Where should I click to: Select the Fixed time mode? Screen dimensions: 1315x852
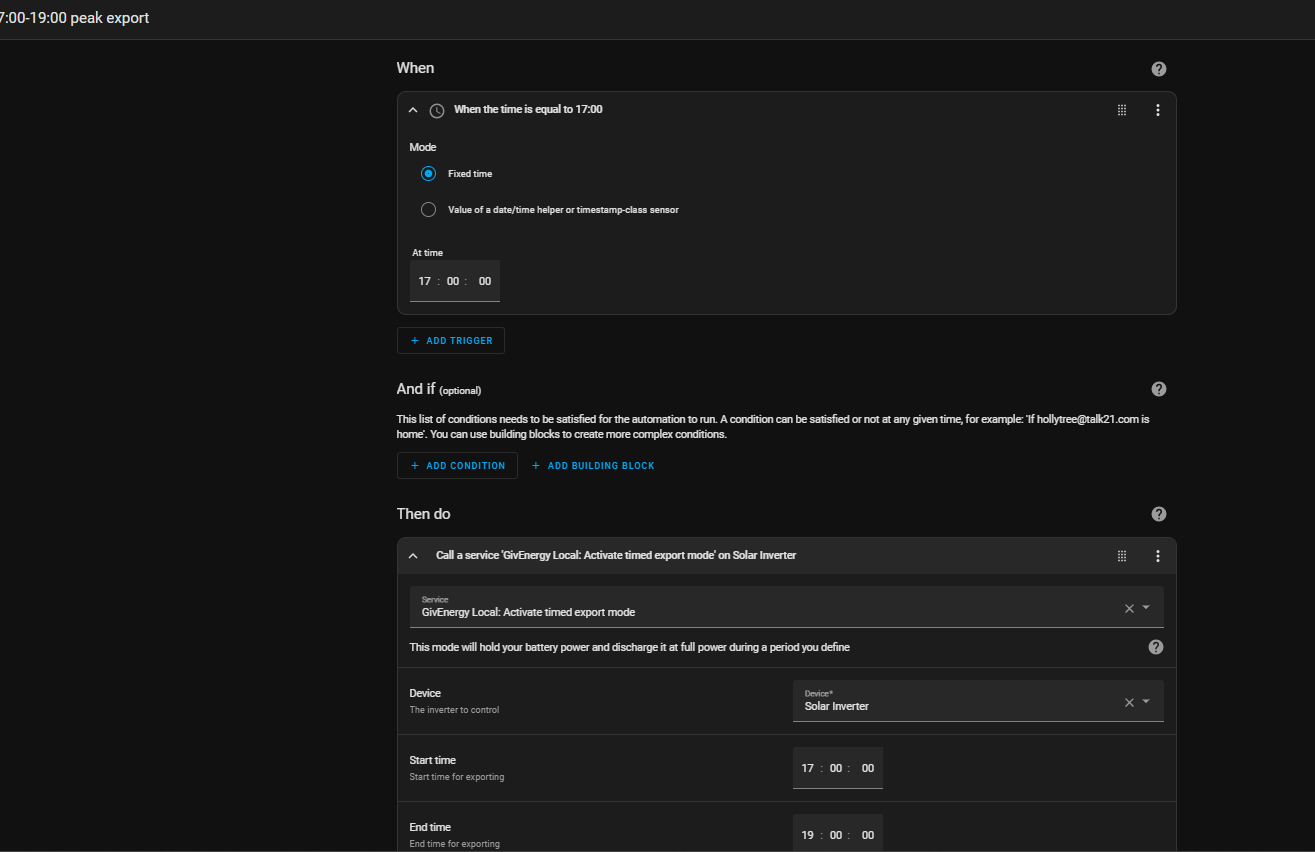click(x=429, y=173)
